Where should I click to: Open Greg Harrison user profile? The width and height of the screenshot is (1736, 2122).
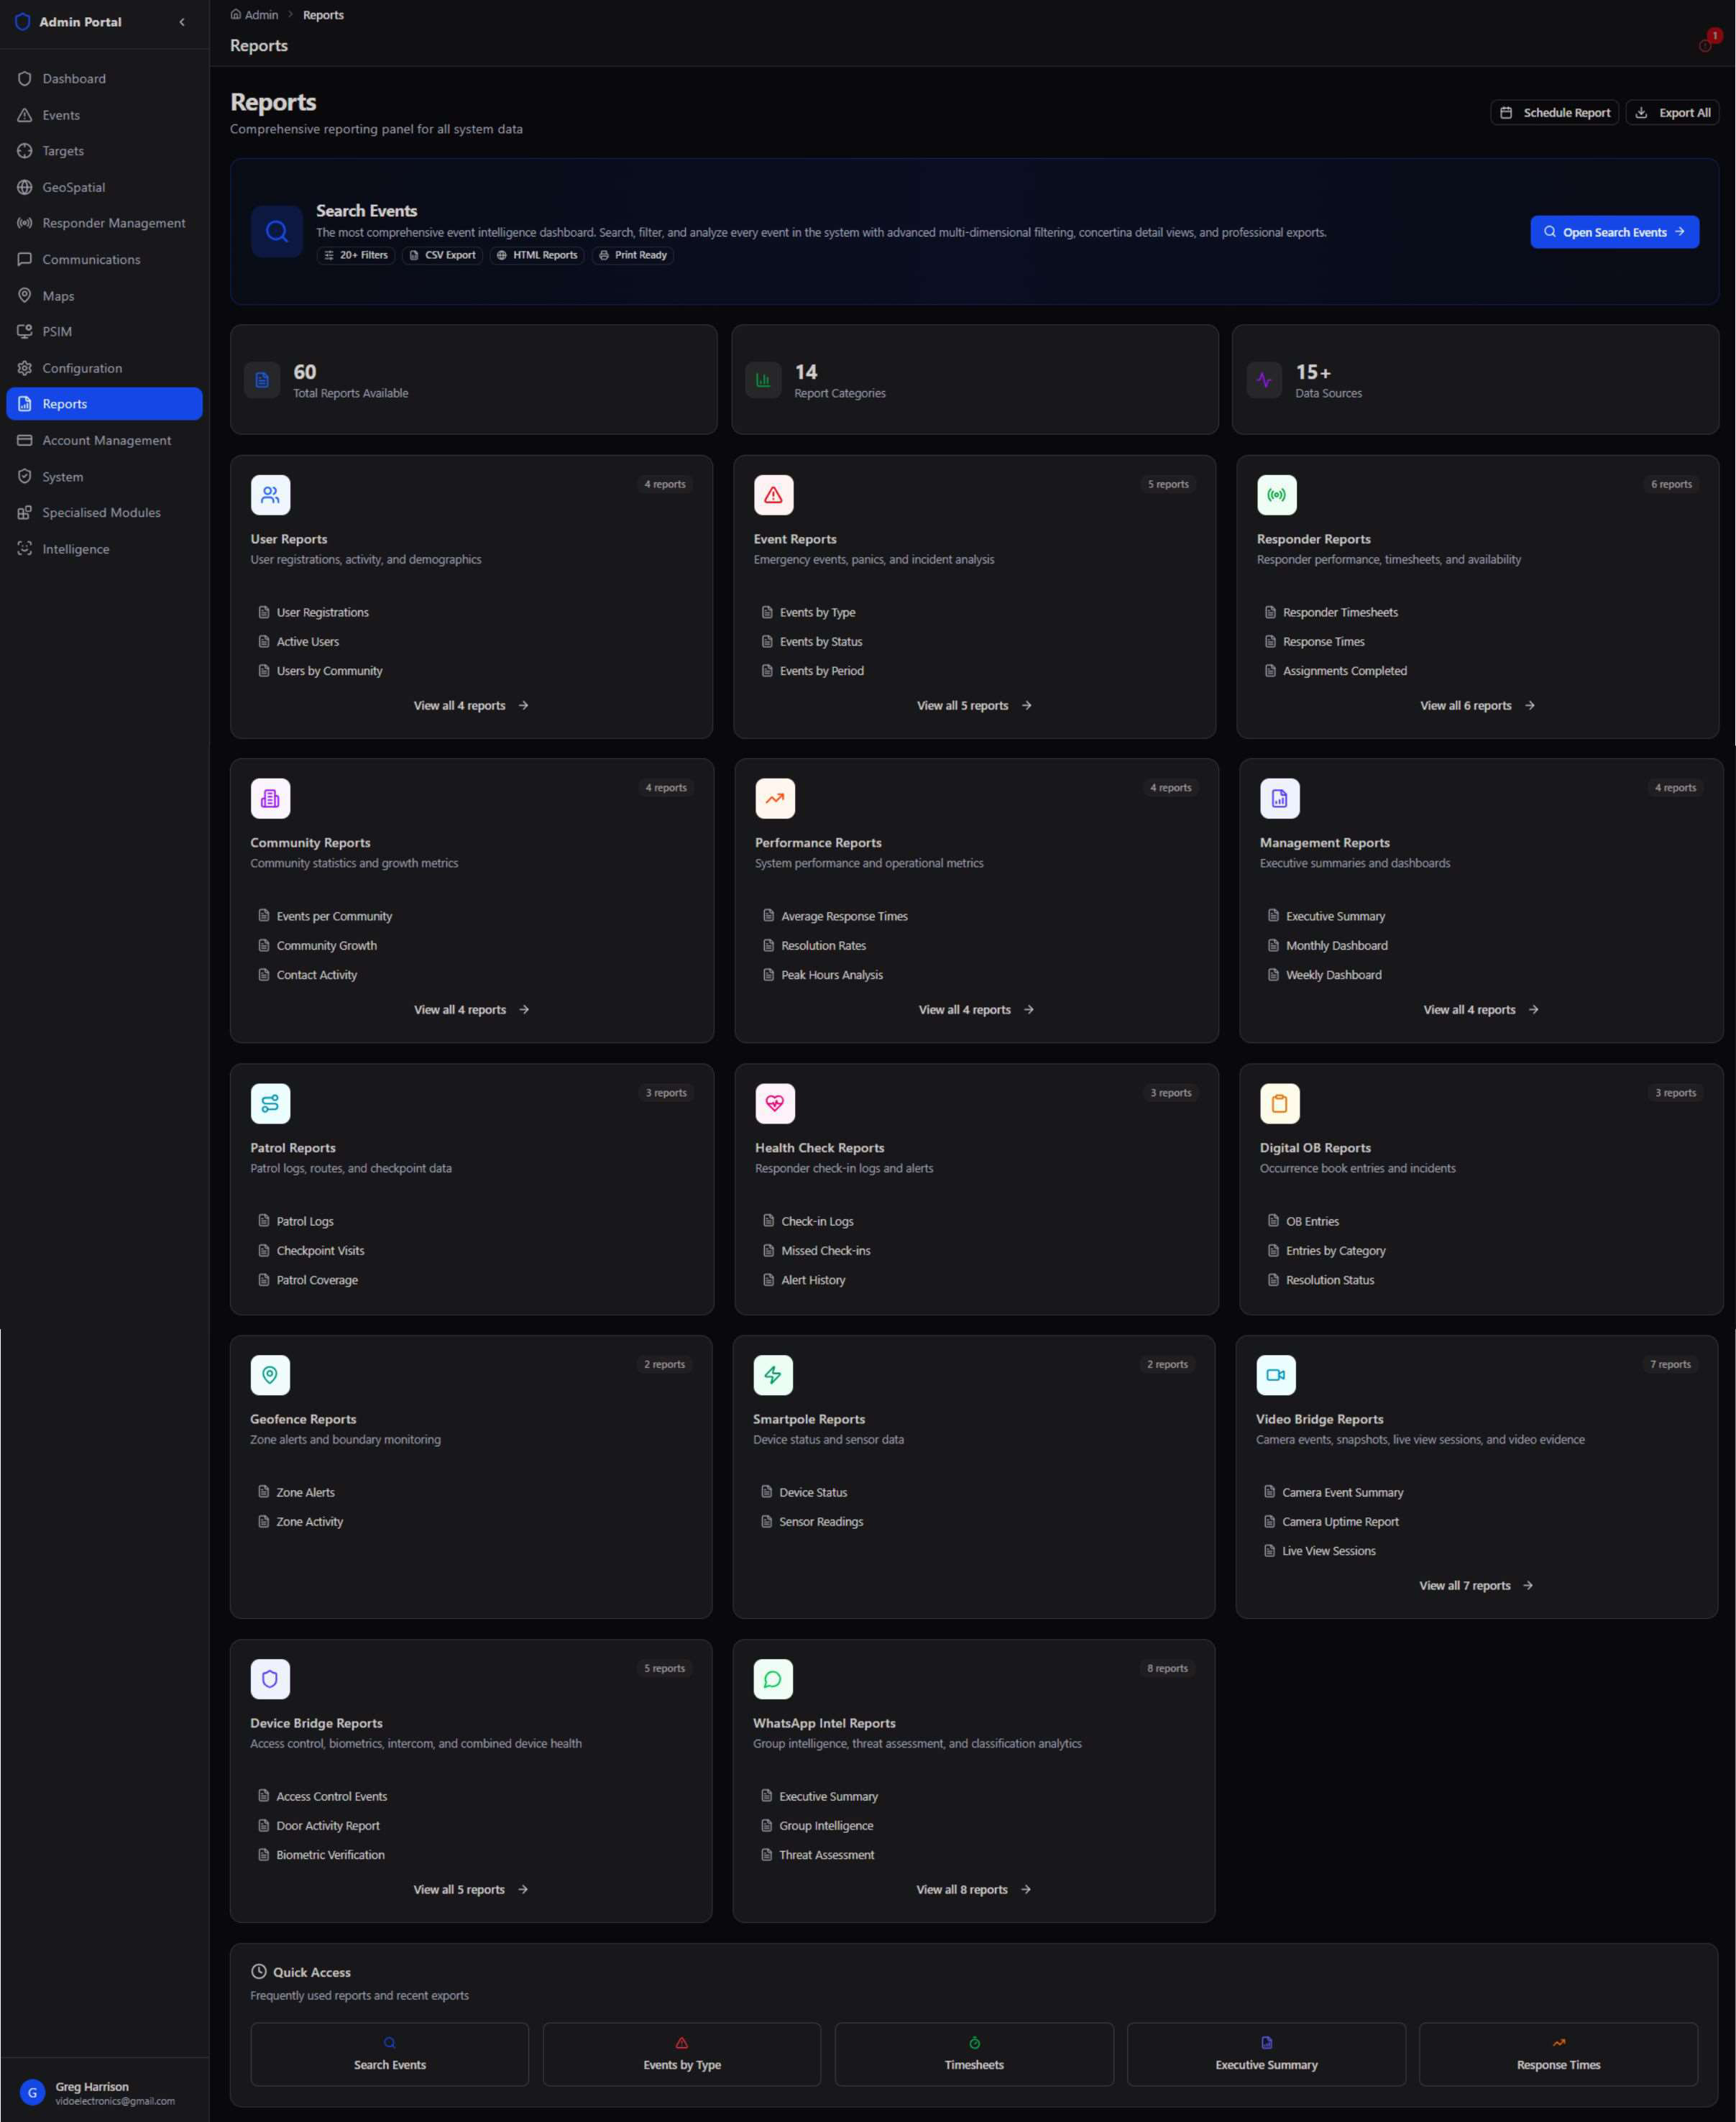tap(104, 2093)
